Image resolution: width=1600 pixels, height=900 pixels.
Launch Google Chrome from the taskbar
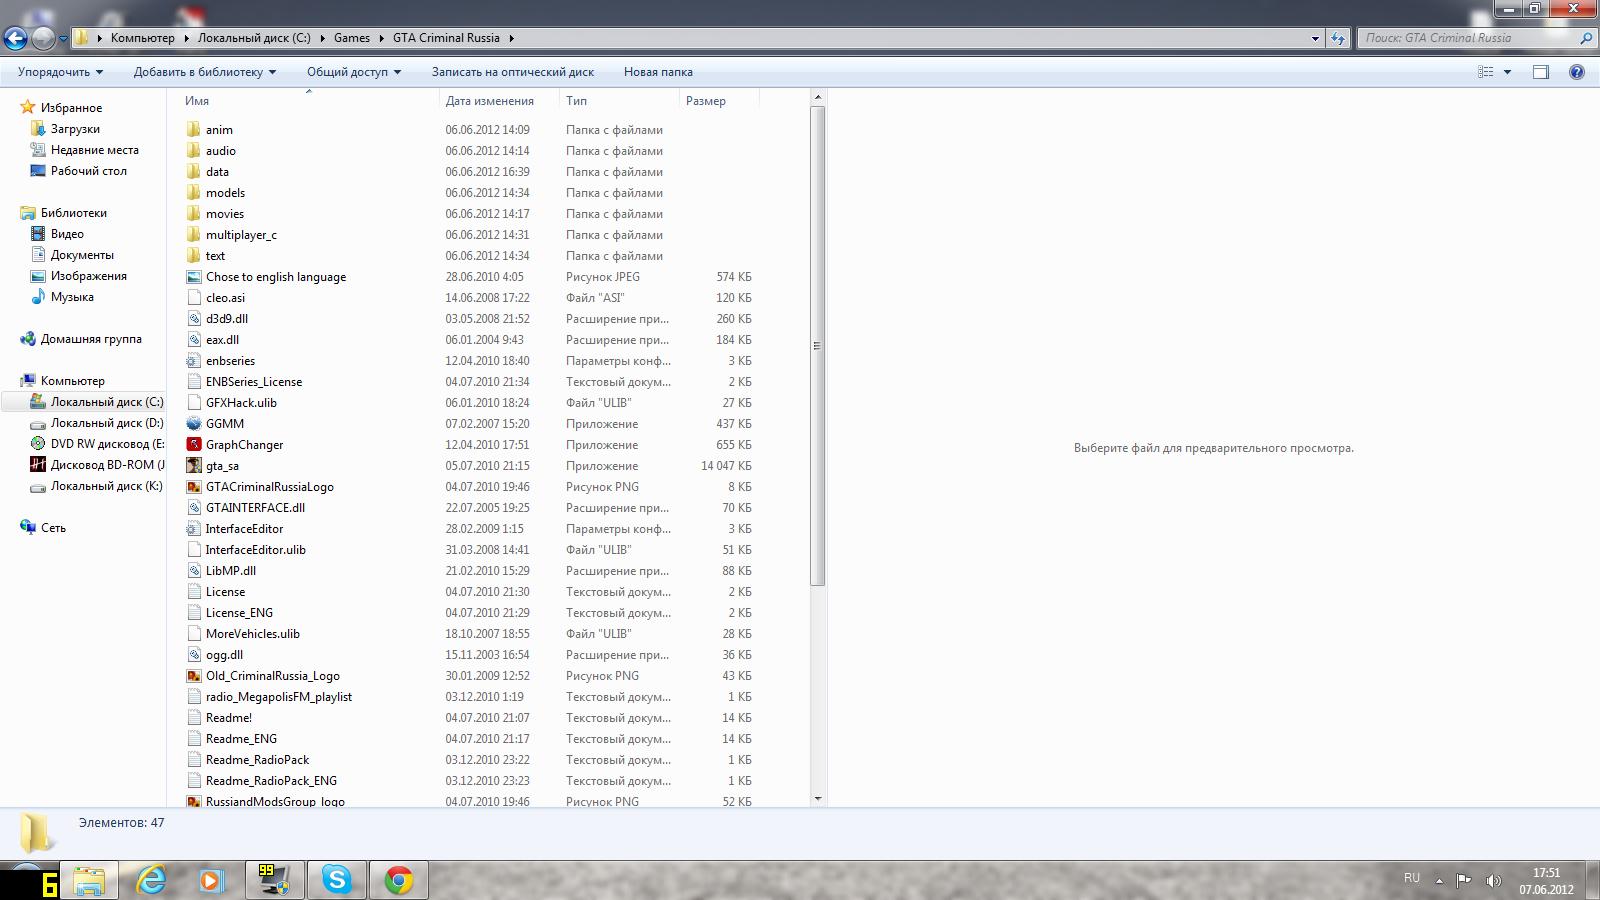coord(398,880)
